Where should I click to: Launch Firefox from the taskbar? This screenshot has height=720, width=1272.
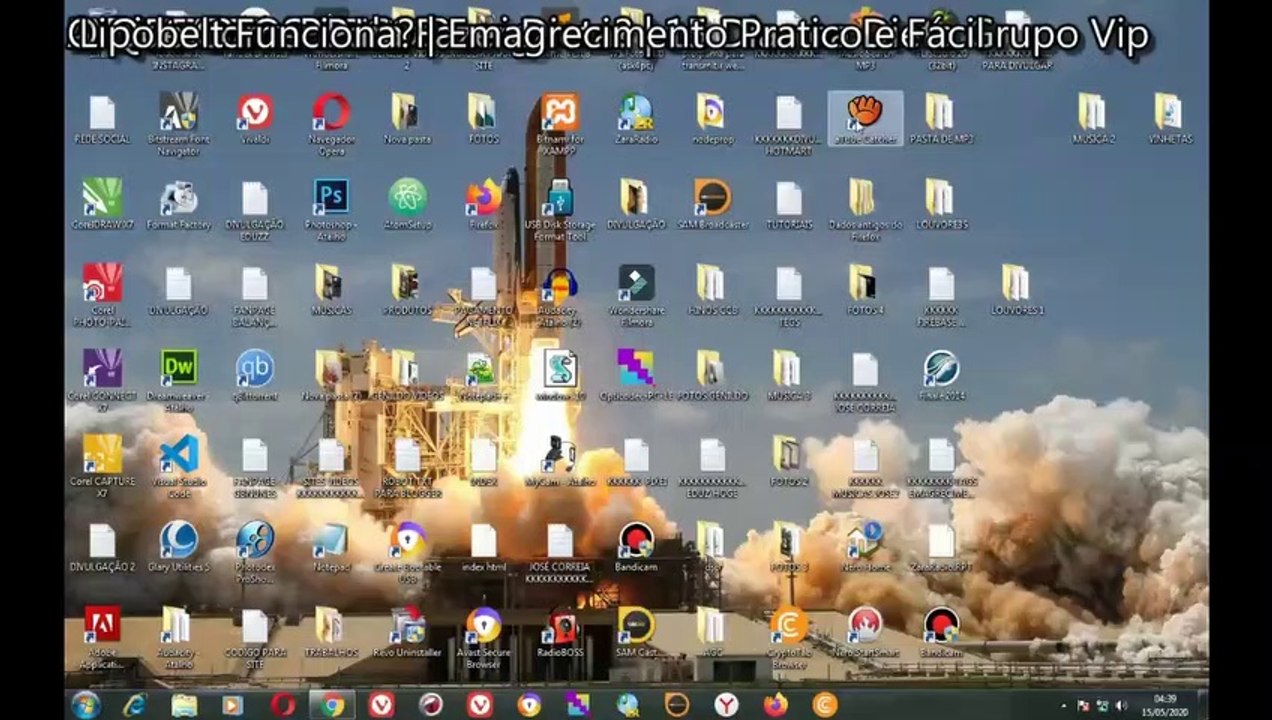pos(775,704)
